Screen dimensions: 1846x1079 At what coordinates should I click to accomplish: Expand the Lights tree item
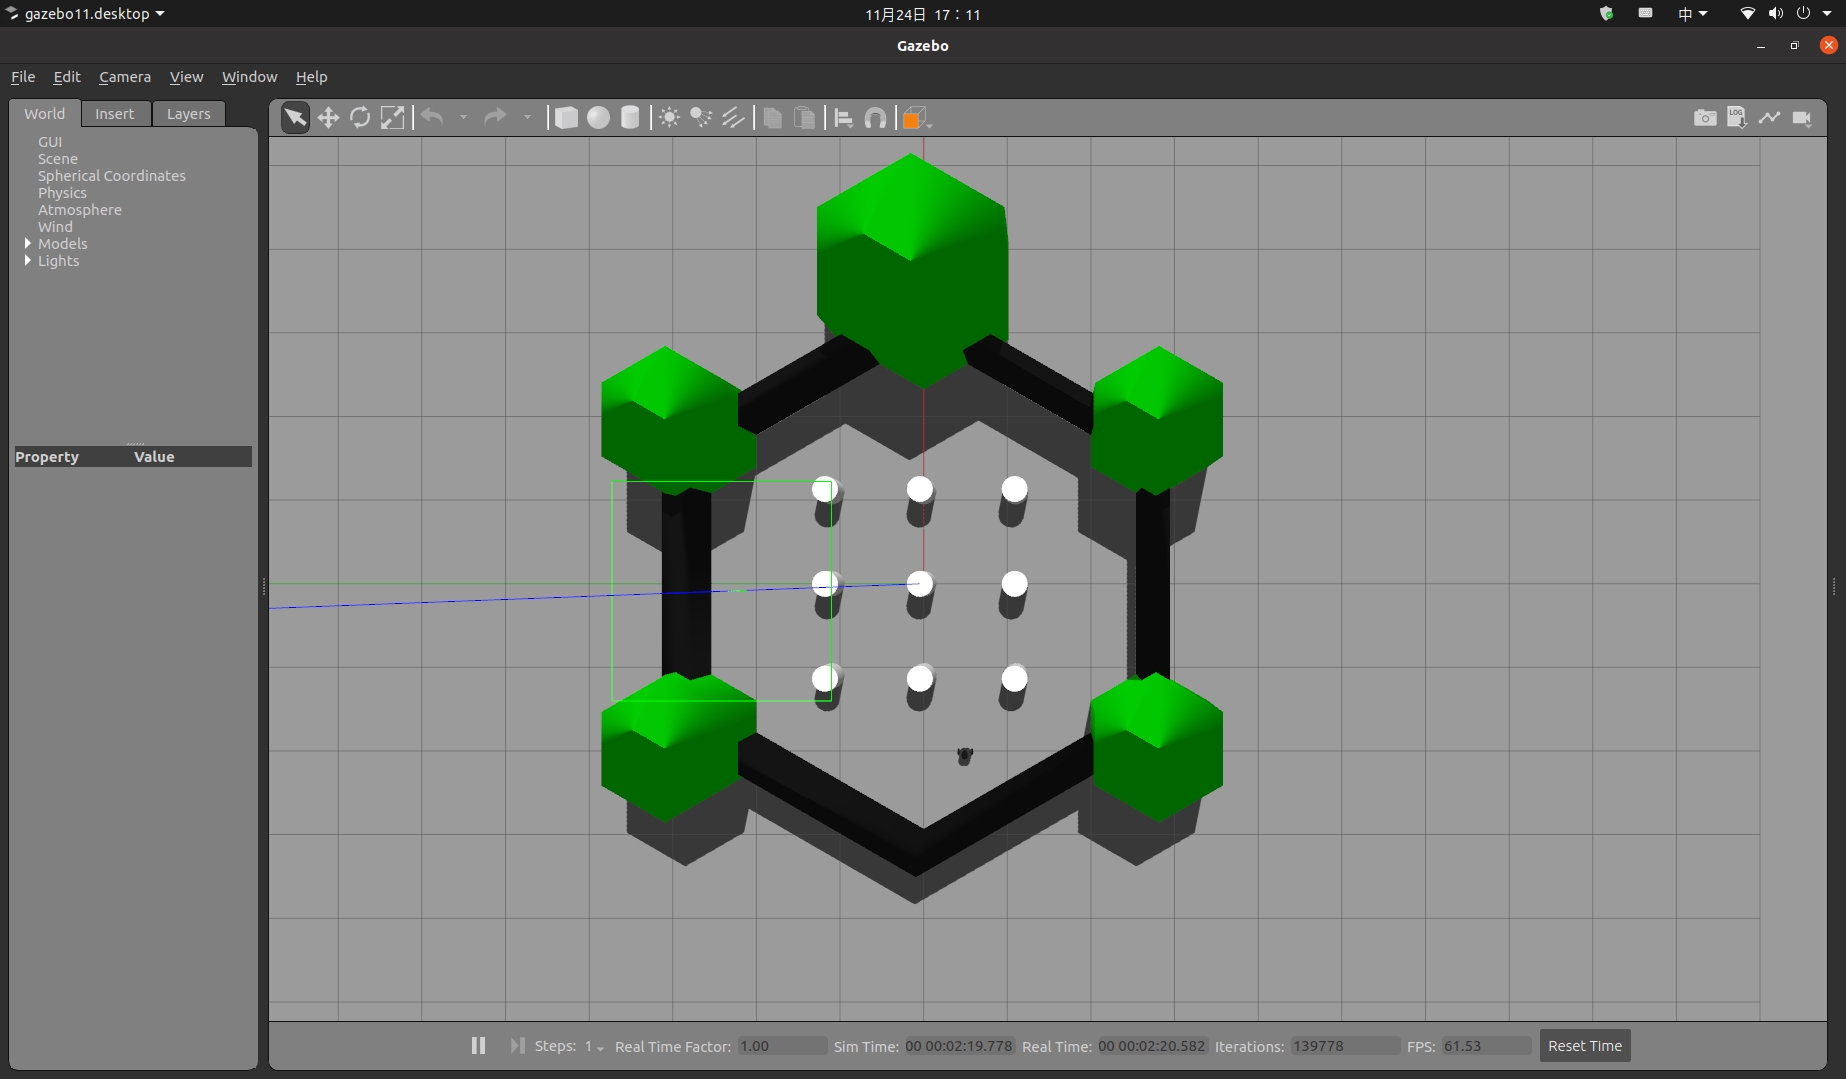pos(28,260)
